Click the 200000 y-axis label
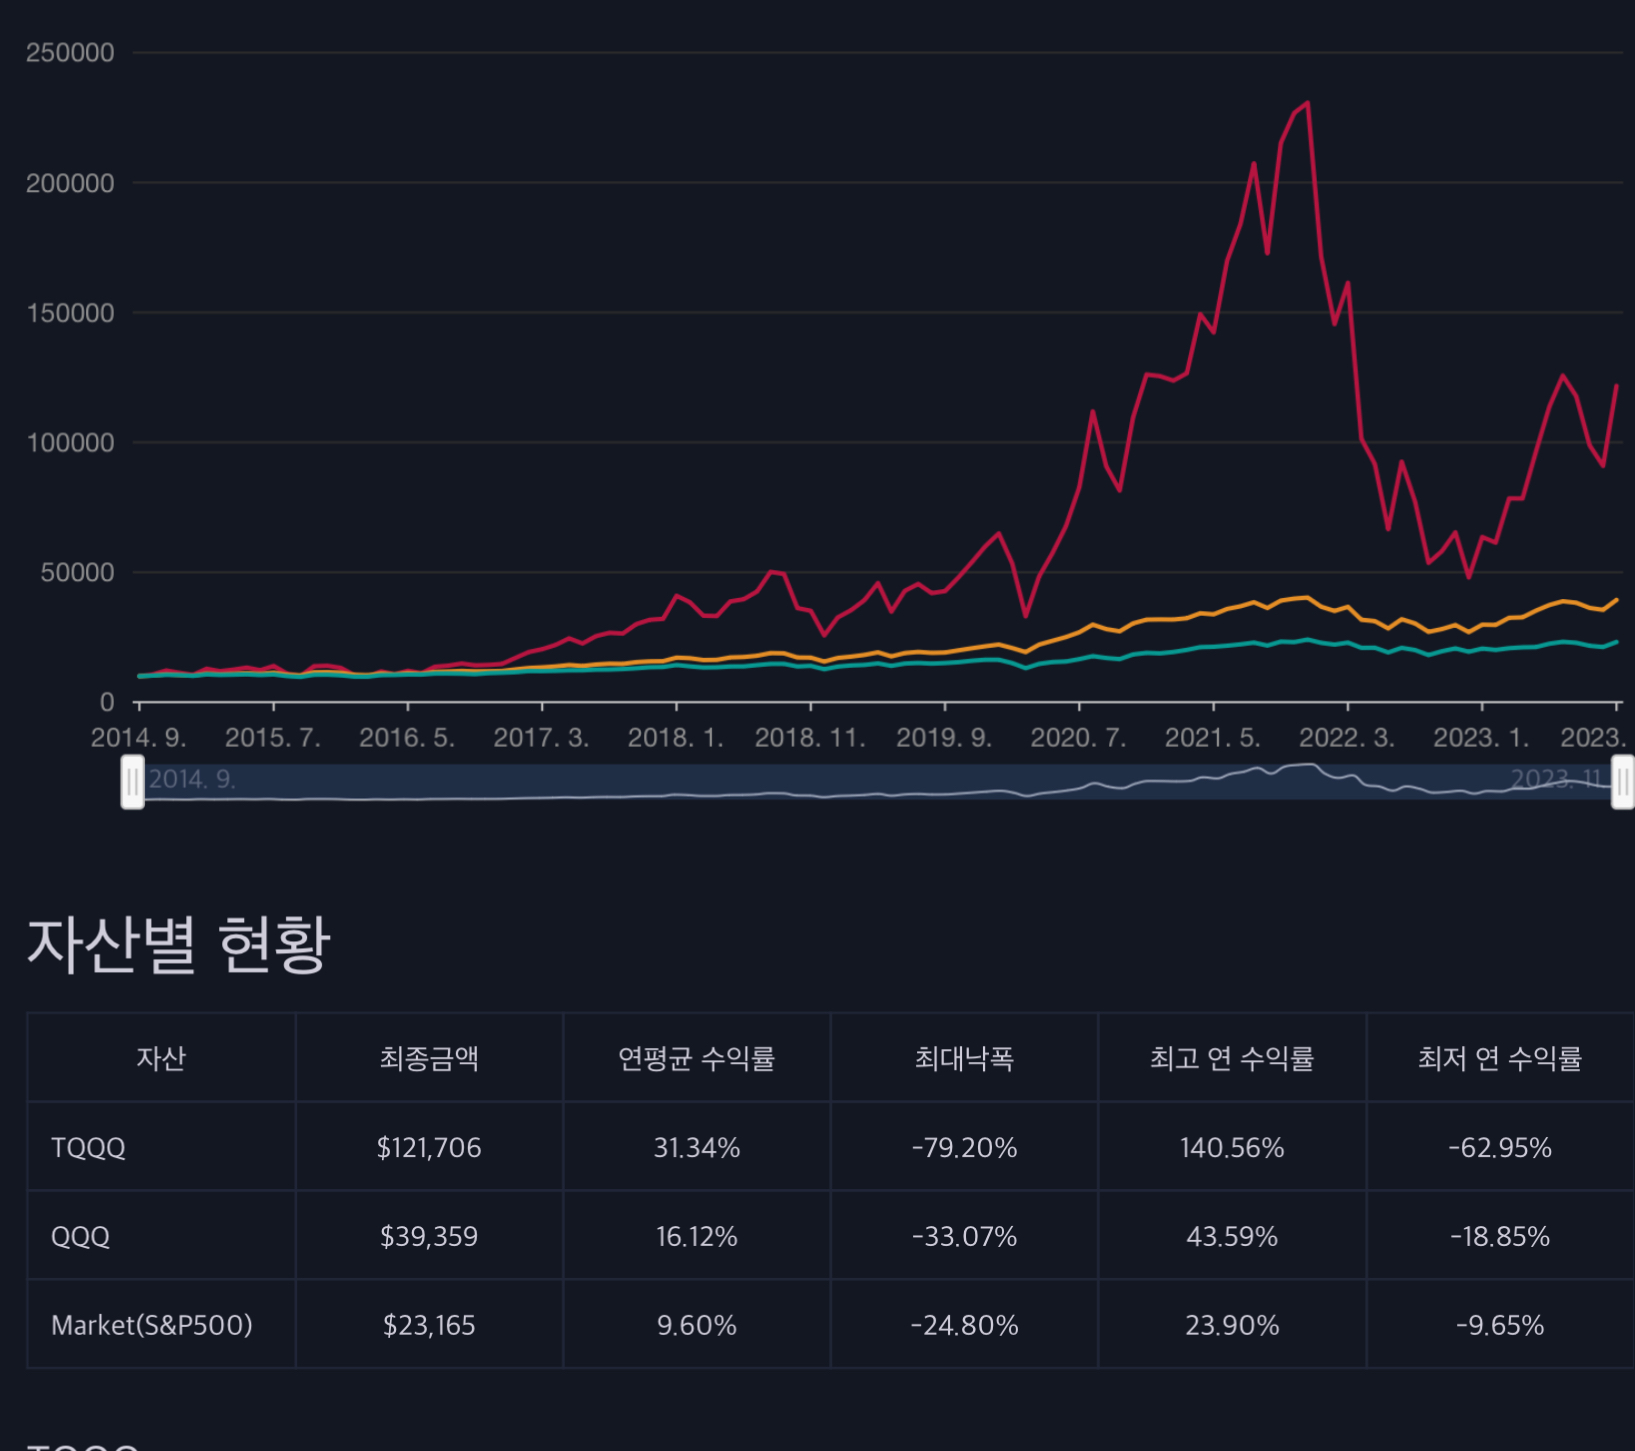Viewport: 1635px width, 1451px height. [x=70, y=183]
